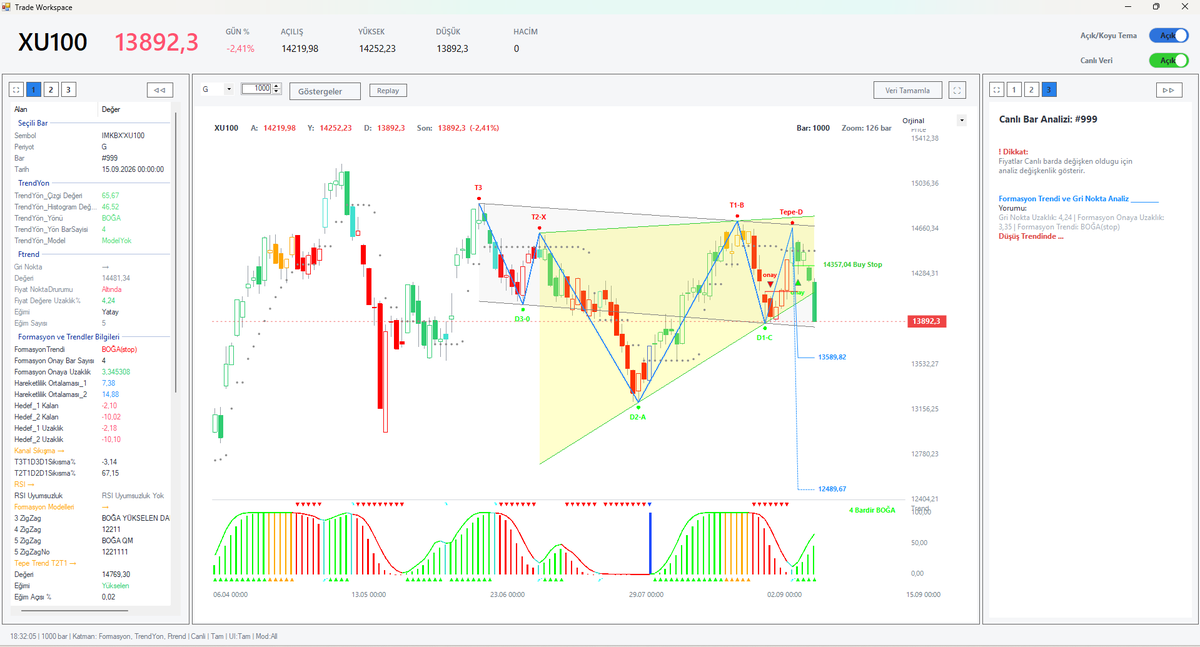Click the Replay button

click(388, 90)
